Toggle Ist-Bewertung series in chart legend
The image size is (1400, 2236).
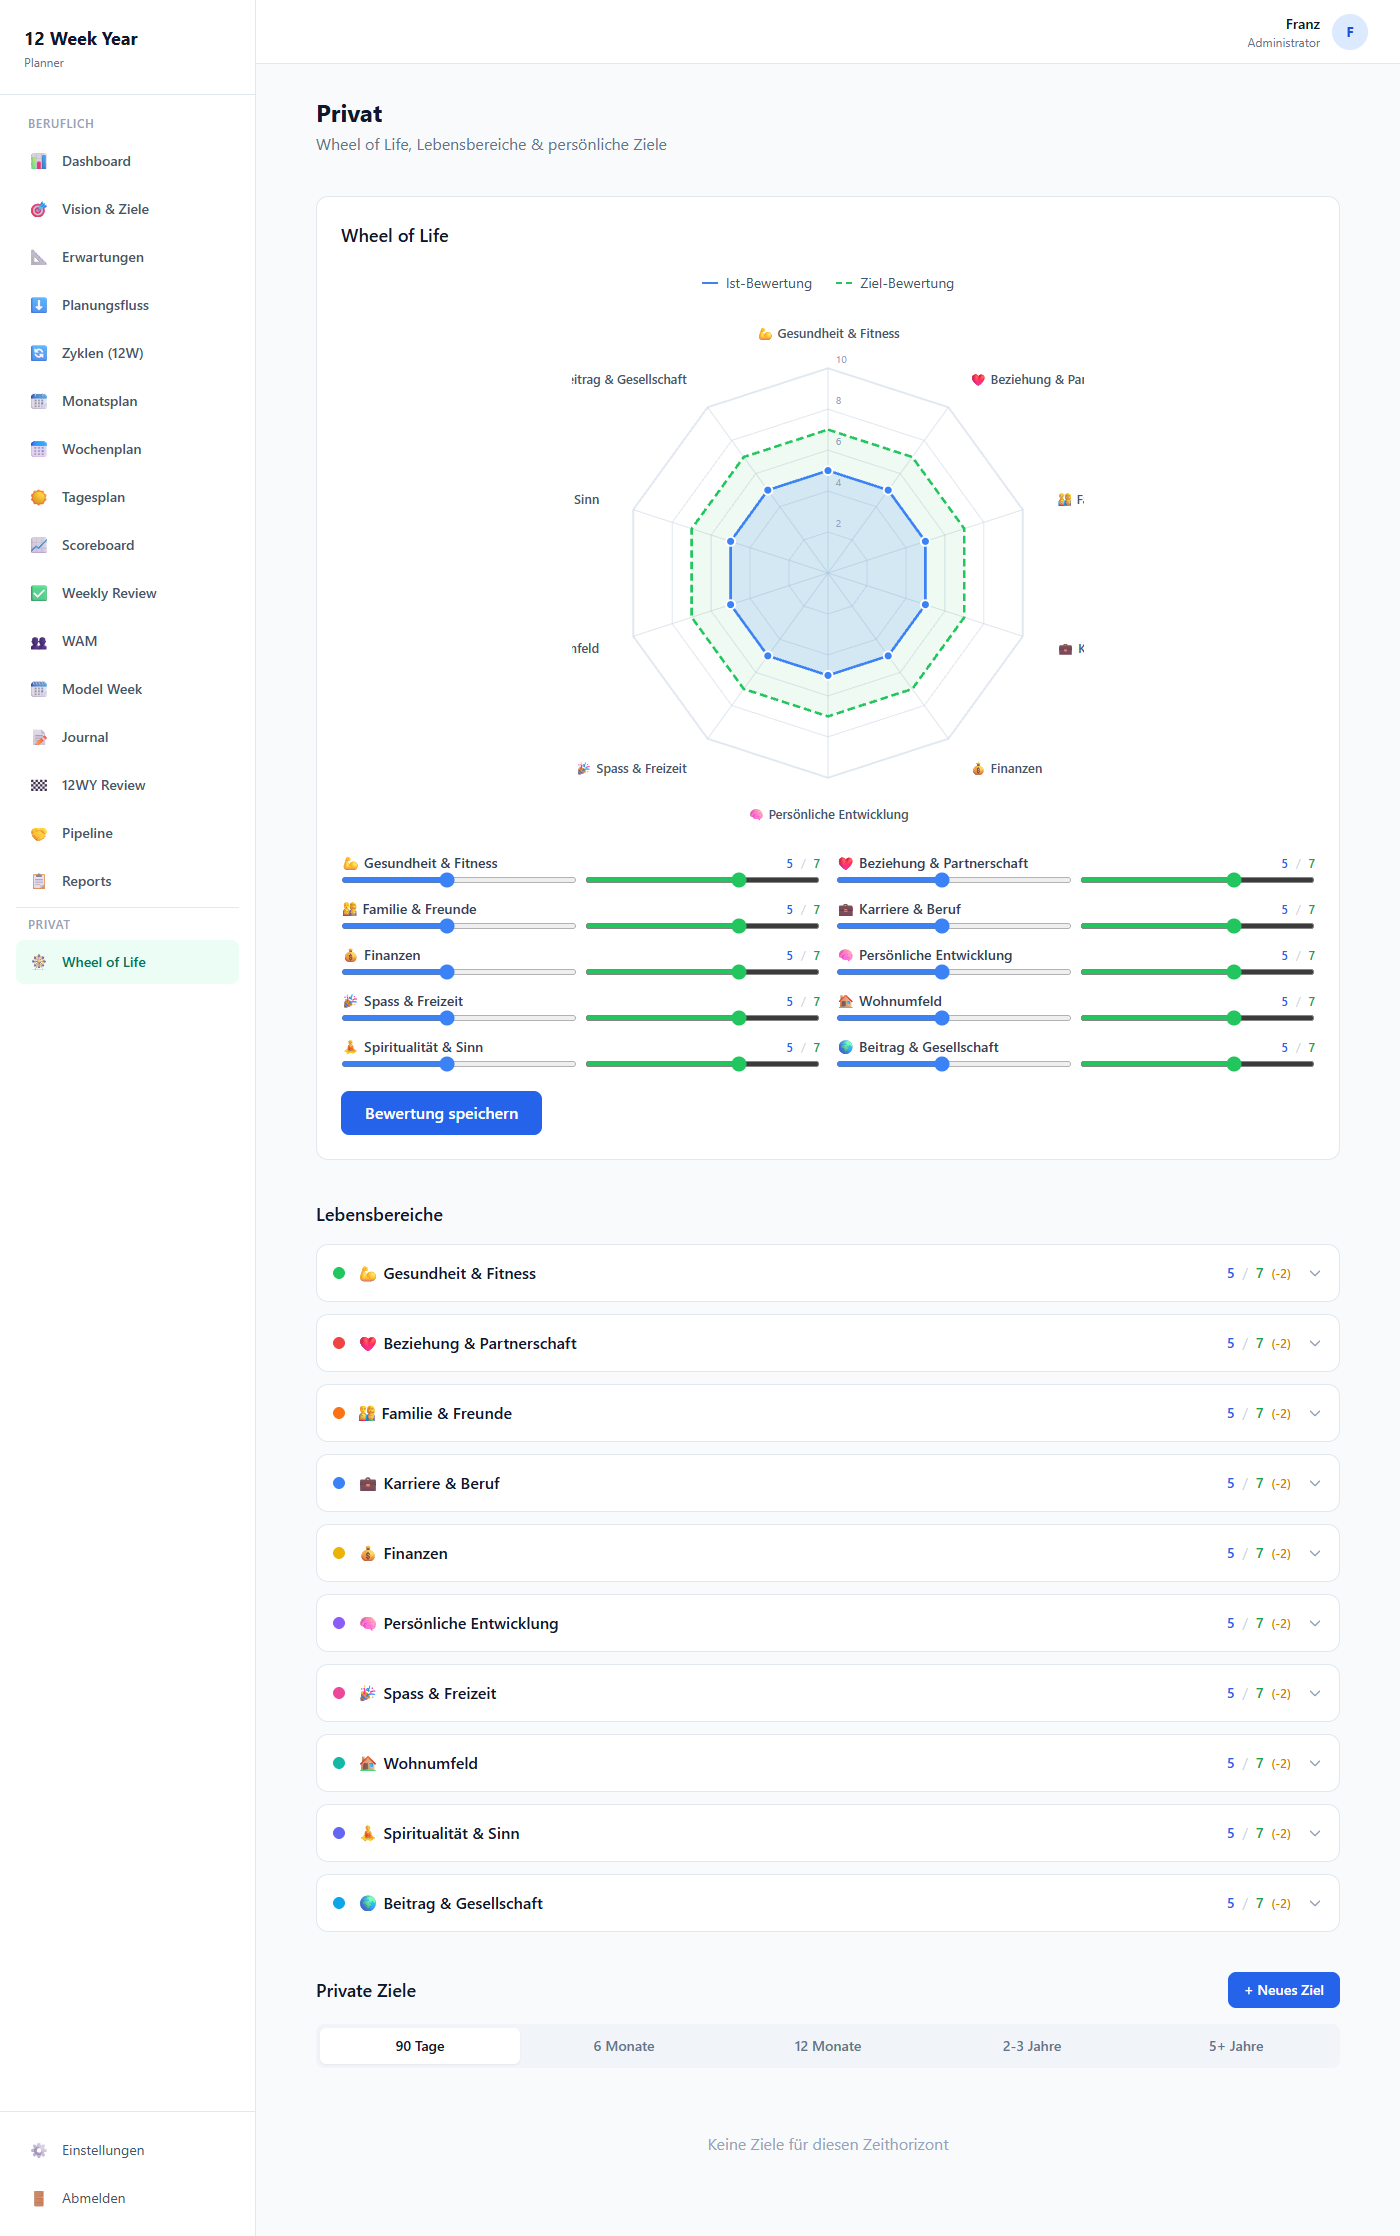click(757, 284)
